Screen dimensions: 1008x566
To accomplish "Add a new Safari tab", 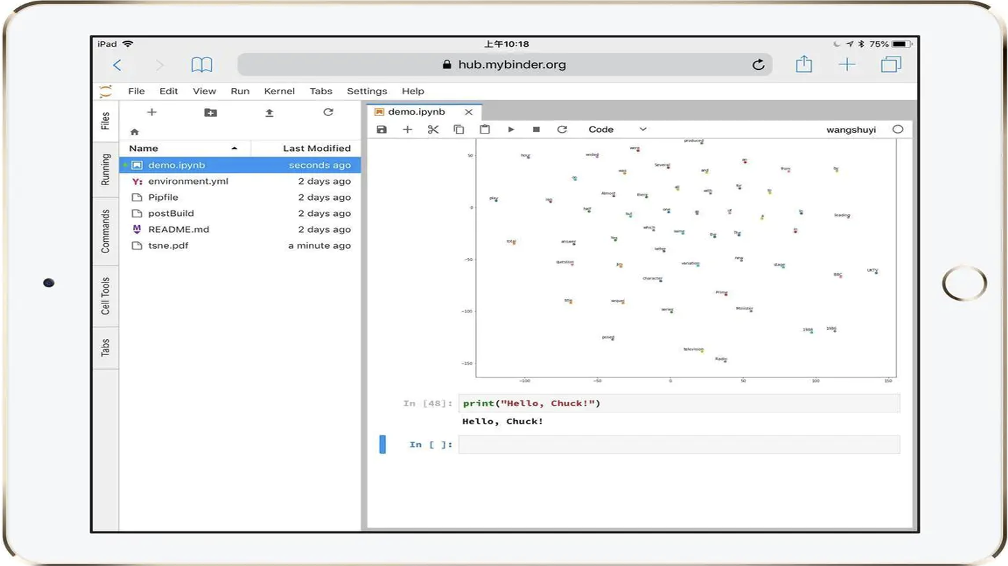I will (847, 64).
